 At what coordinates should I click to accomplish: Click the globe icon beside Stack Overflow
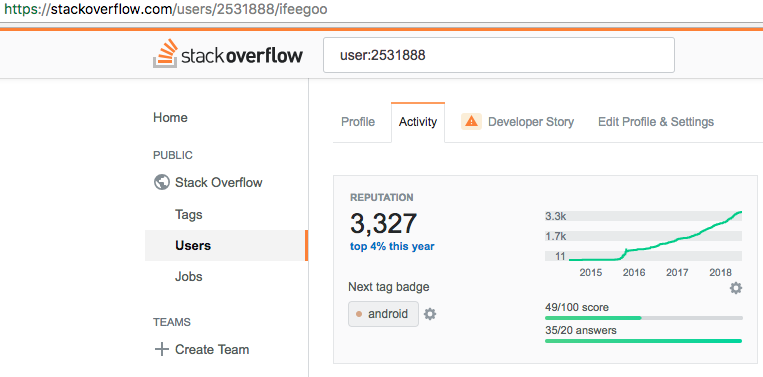161,182
